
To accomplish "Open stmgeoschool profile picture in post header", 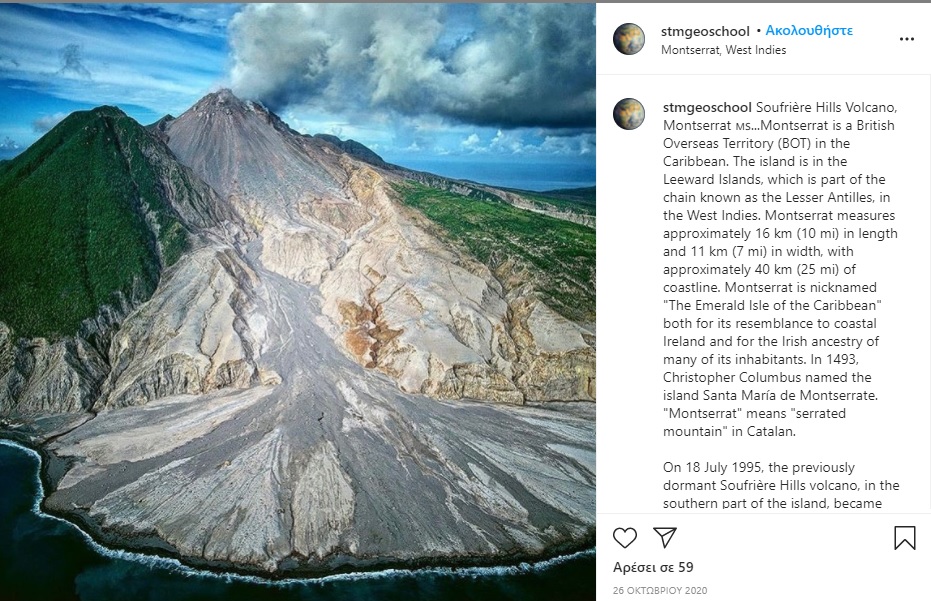I will 629,39.
